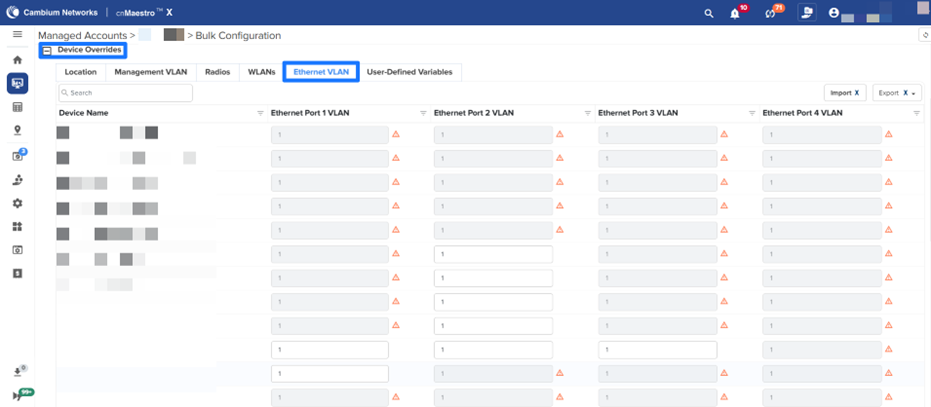Go to Home in the sidebar

17,60
